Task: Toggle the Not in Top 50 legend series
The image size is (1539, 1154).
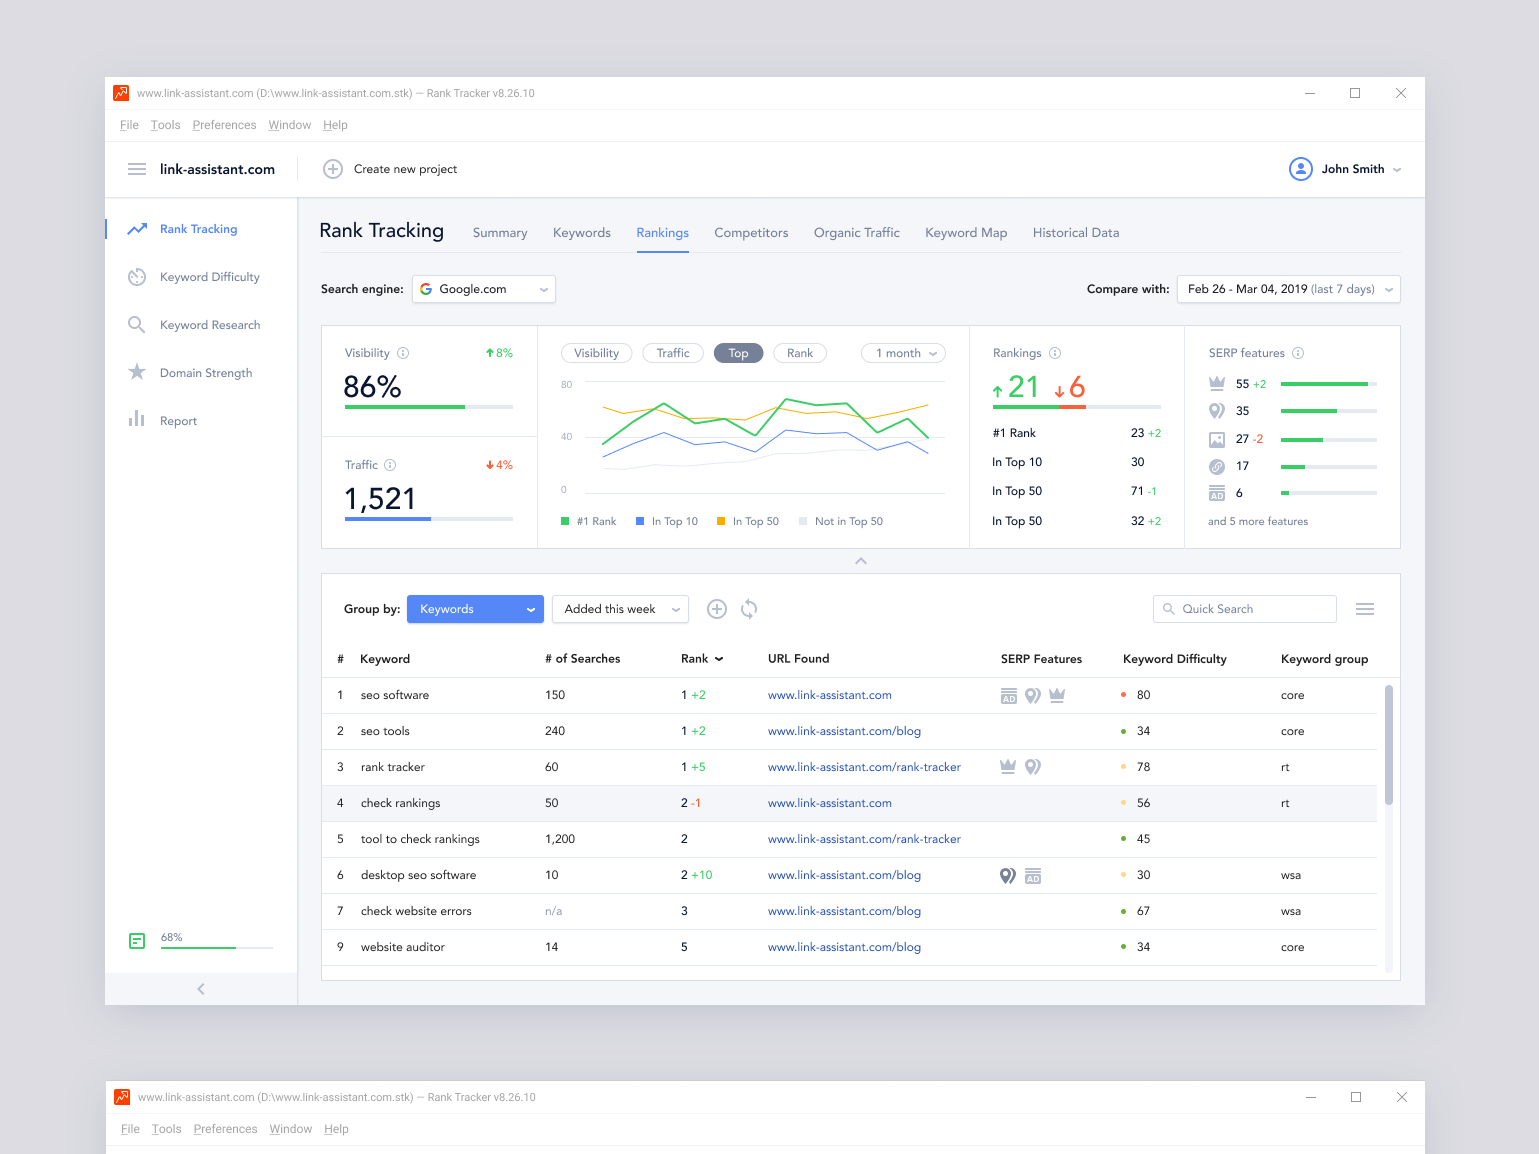Action: pyautogui.click(x=841, y=521)
